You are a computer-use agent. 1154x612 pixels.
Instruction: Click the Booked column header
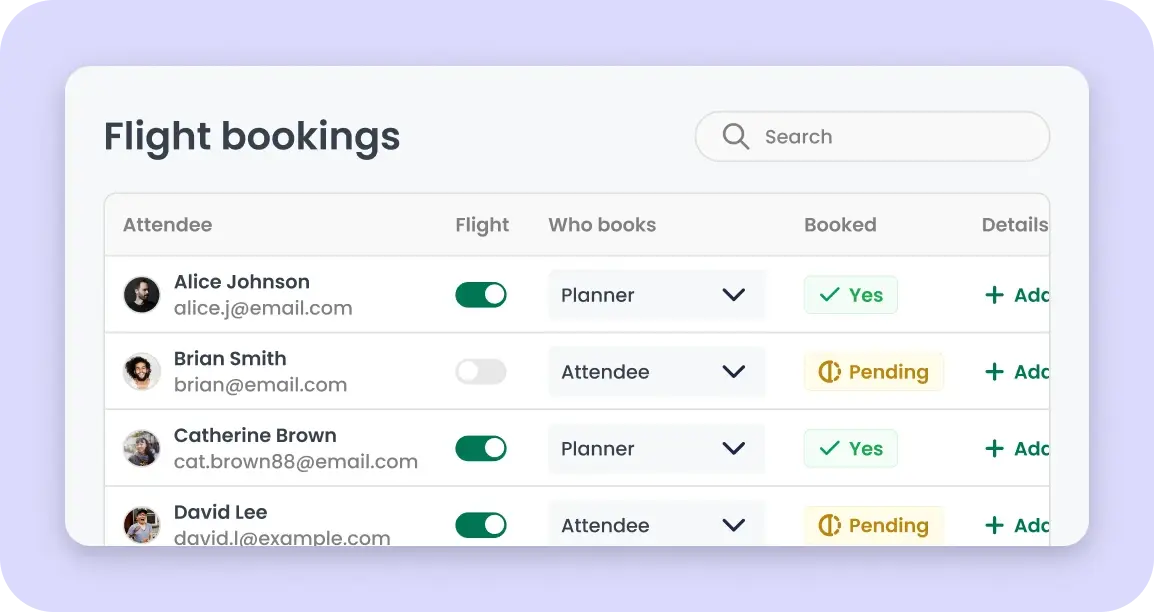(x=840, y=225)
